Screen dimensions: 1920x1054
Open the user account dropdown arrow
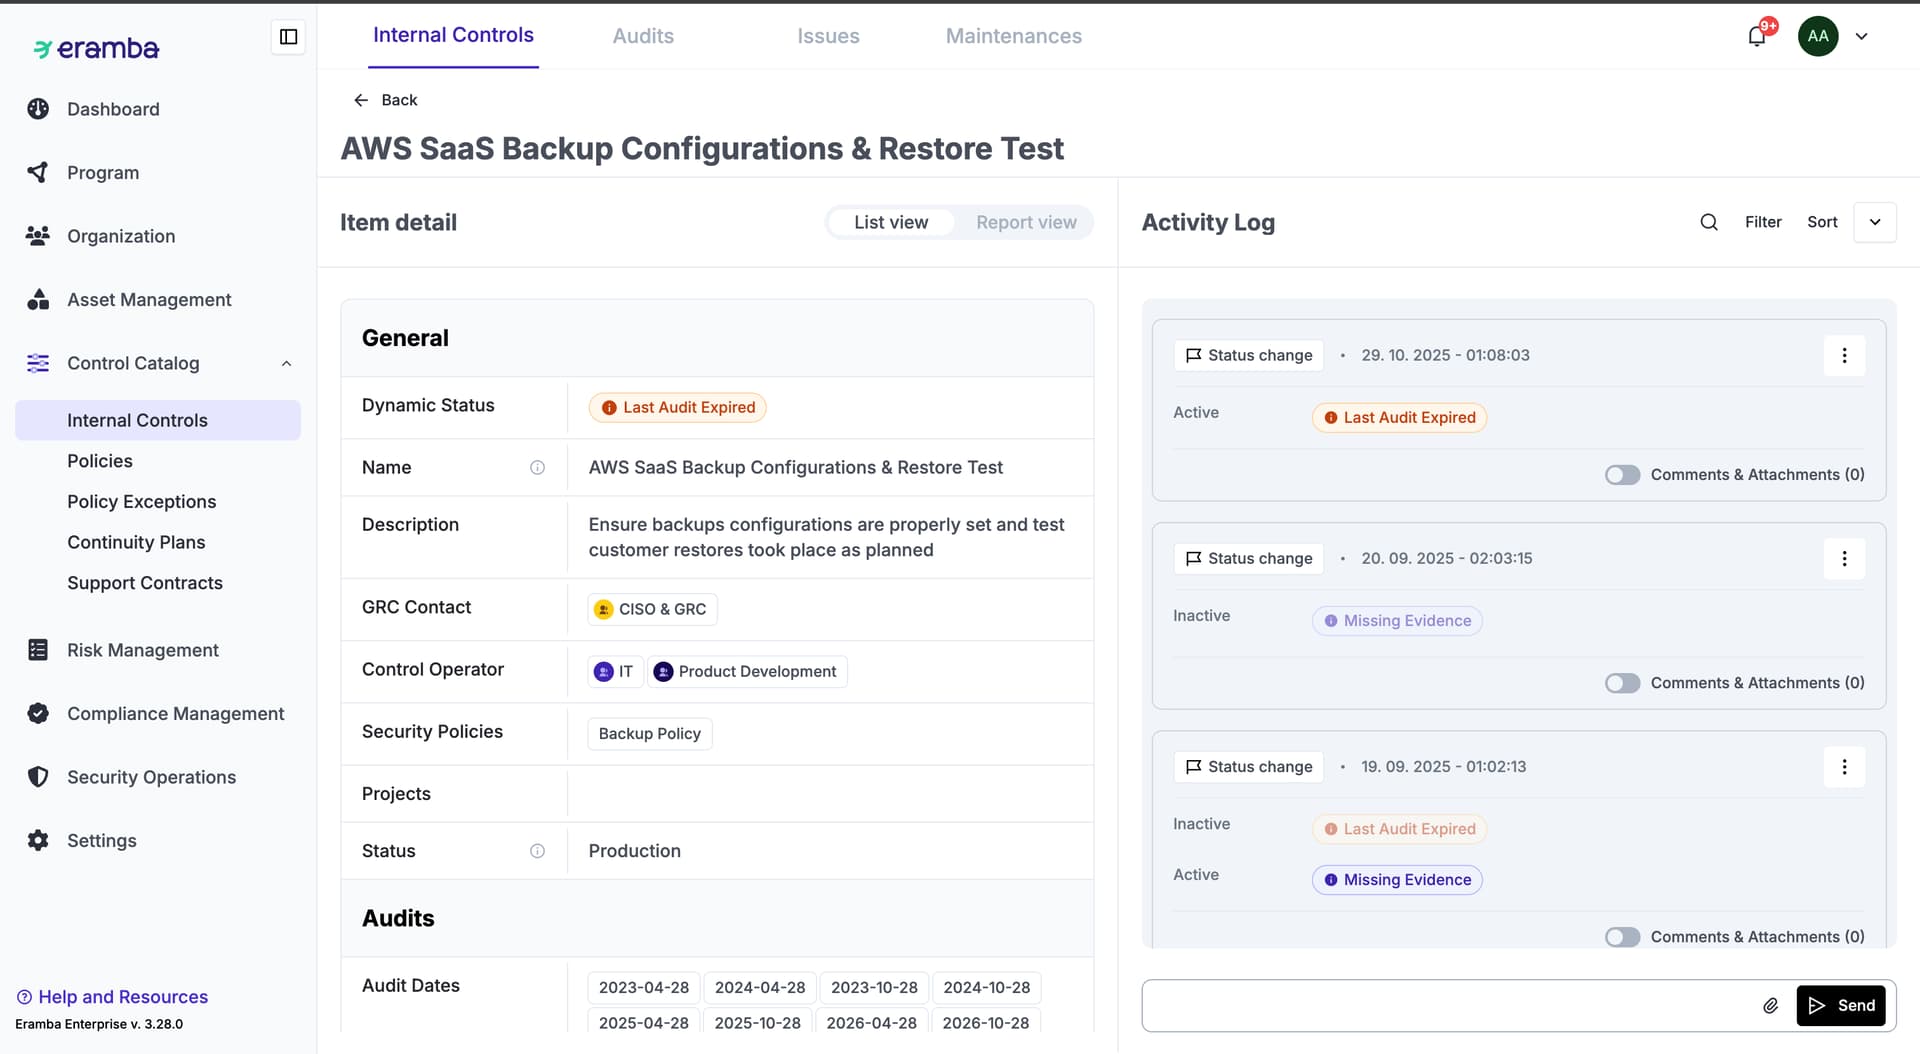pyautogui.click(x=1861, y=37)
